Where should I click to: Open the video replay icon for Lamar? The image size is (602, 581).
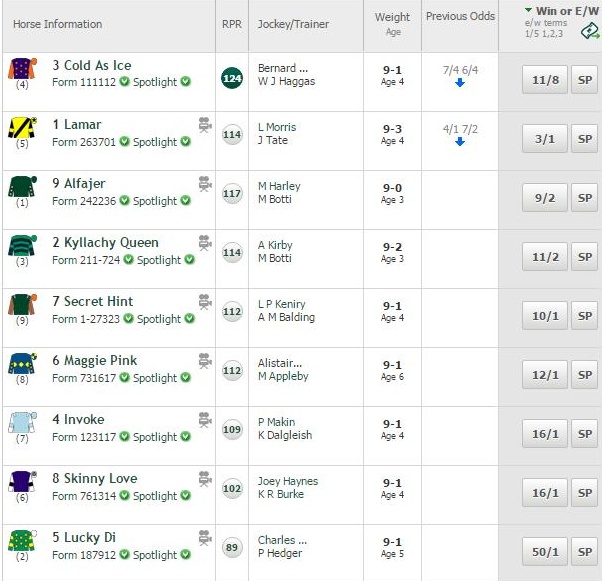205,125
